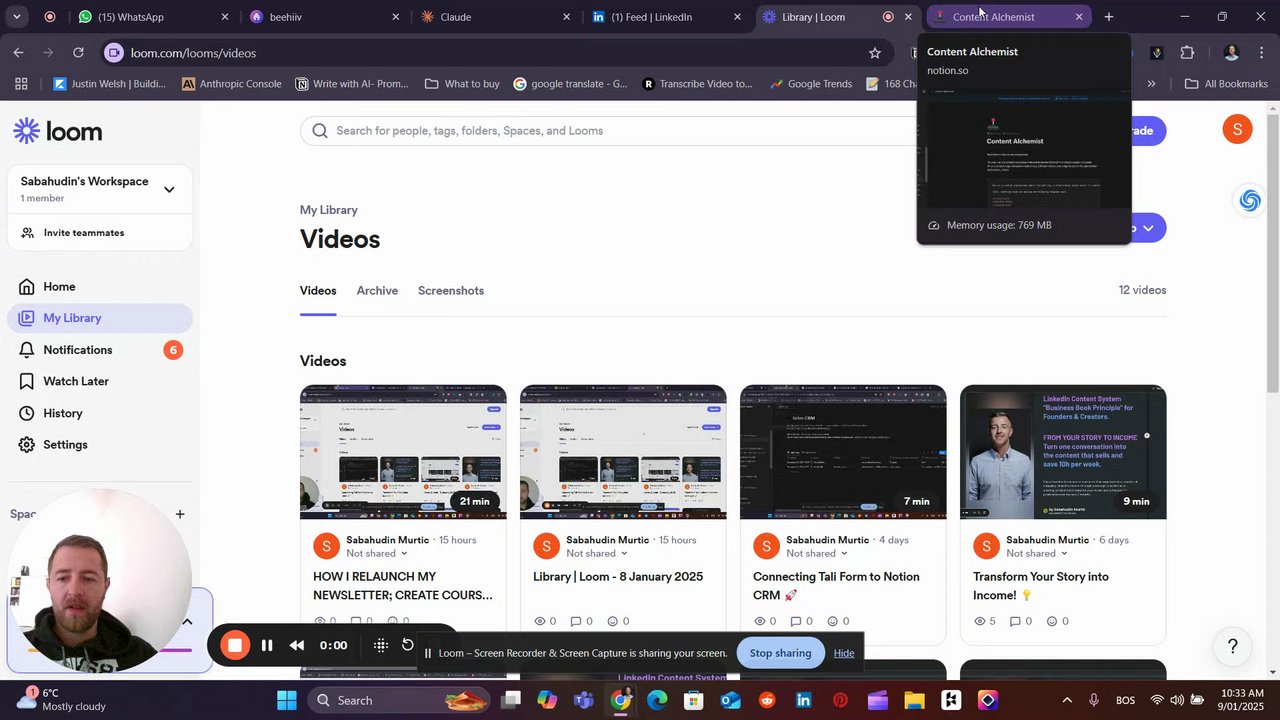The image size is (1280, 720).
Task: Open a new browser tab
Action: coord(1108,17)
